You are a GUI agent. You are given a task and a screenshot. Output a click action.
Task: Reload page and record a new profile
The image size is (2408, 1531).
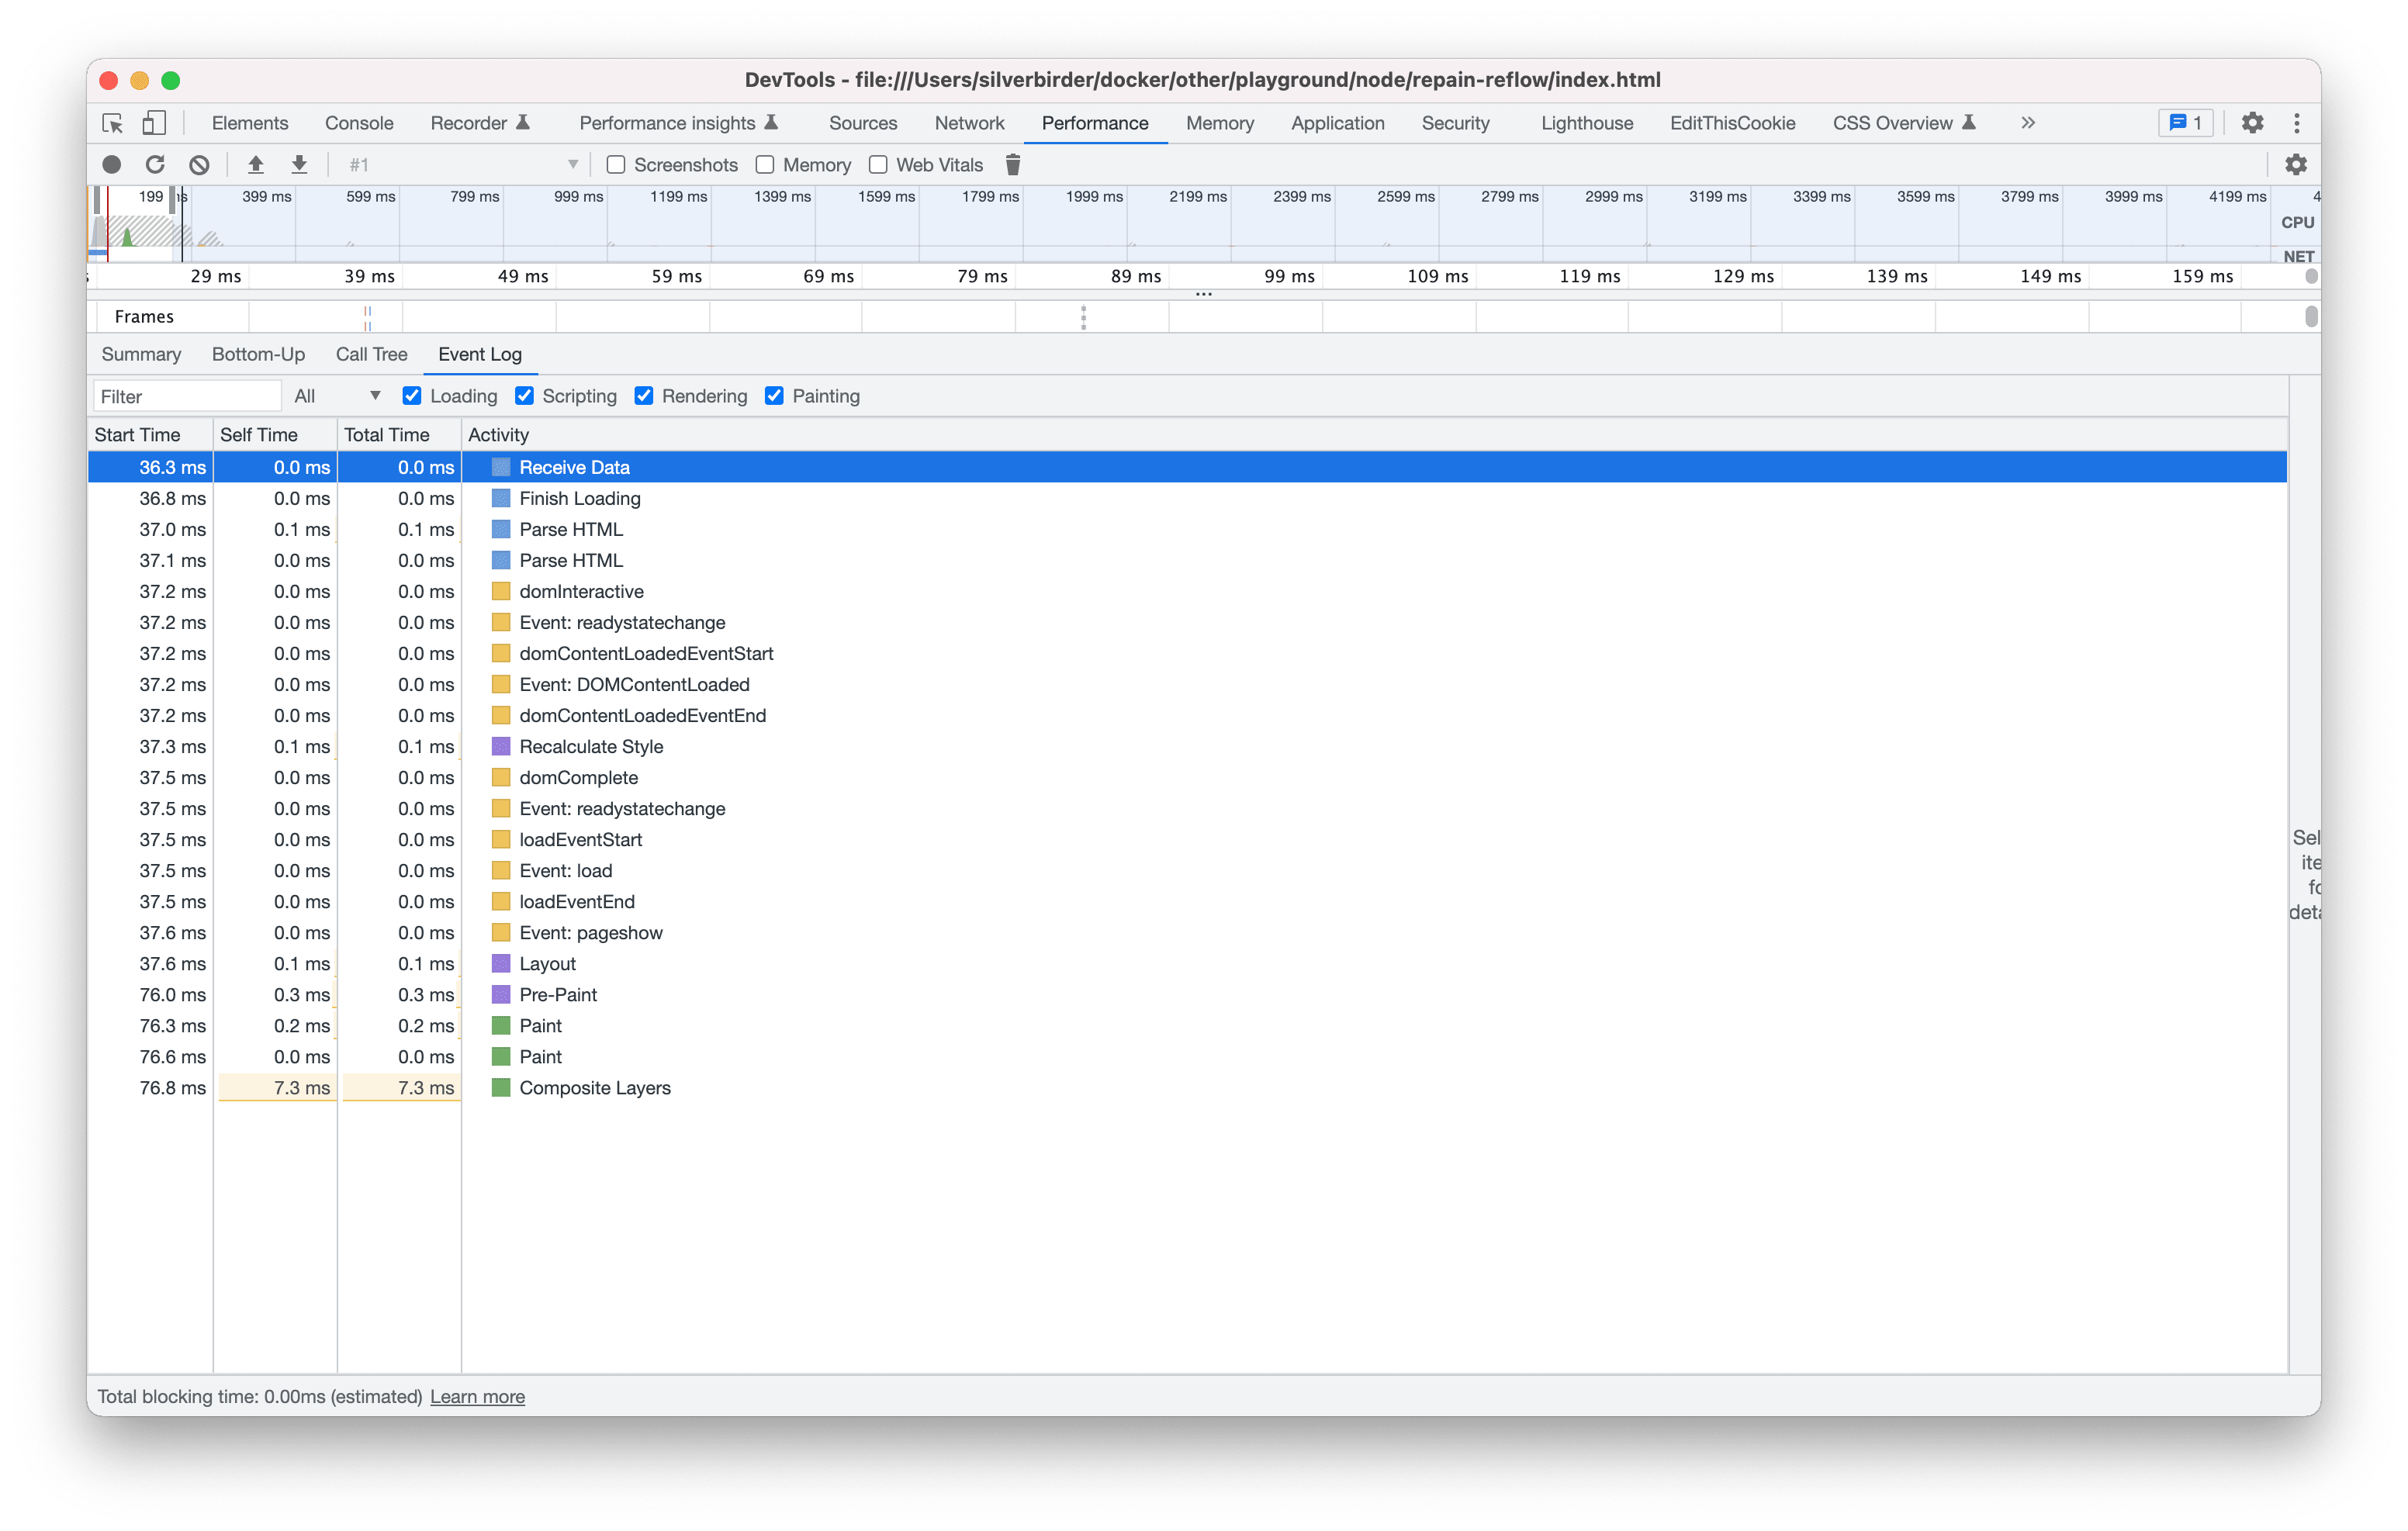point(156,164)
